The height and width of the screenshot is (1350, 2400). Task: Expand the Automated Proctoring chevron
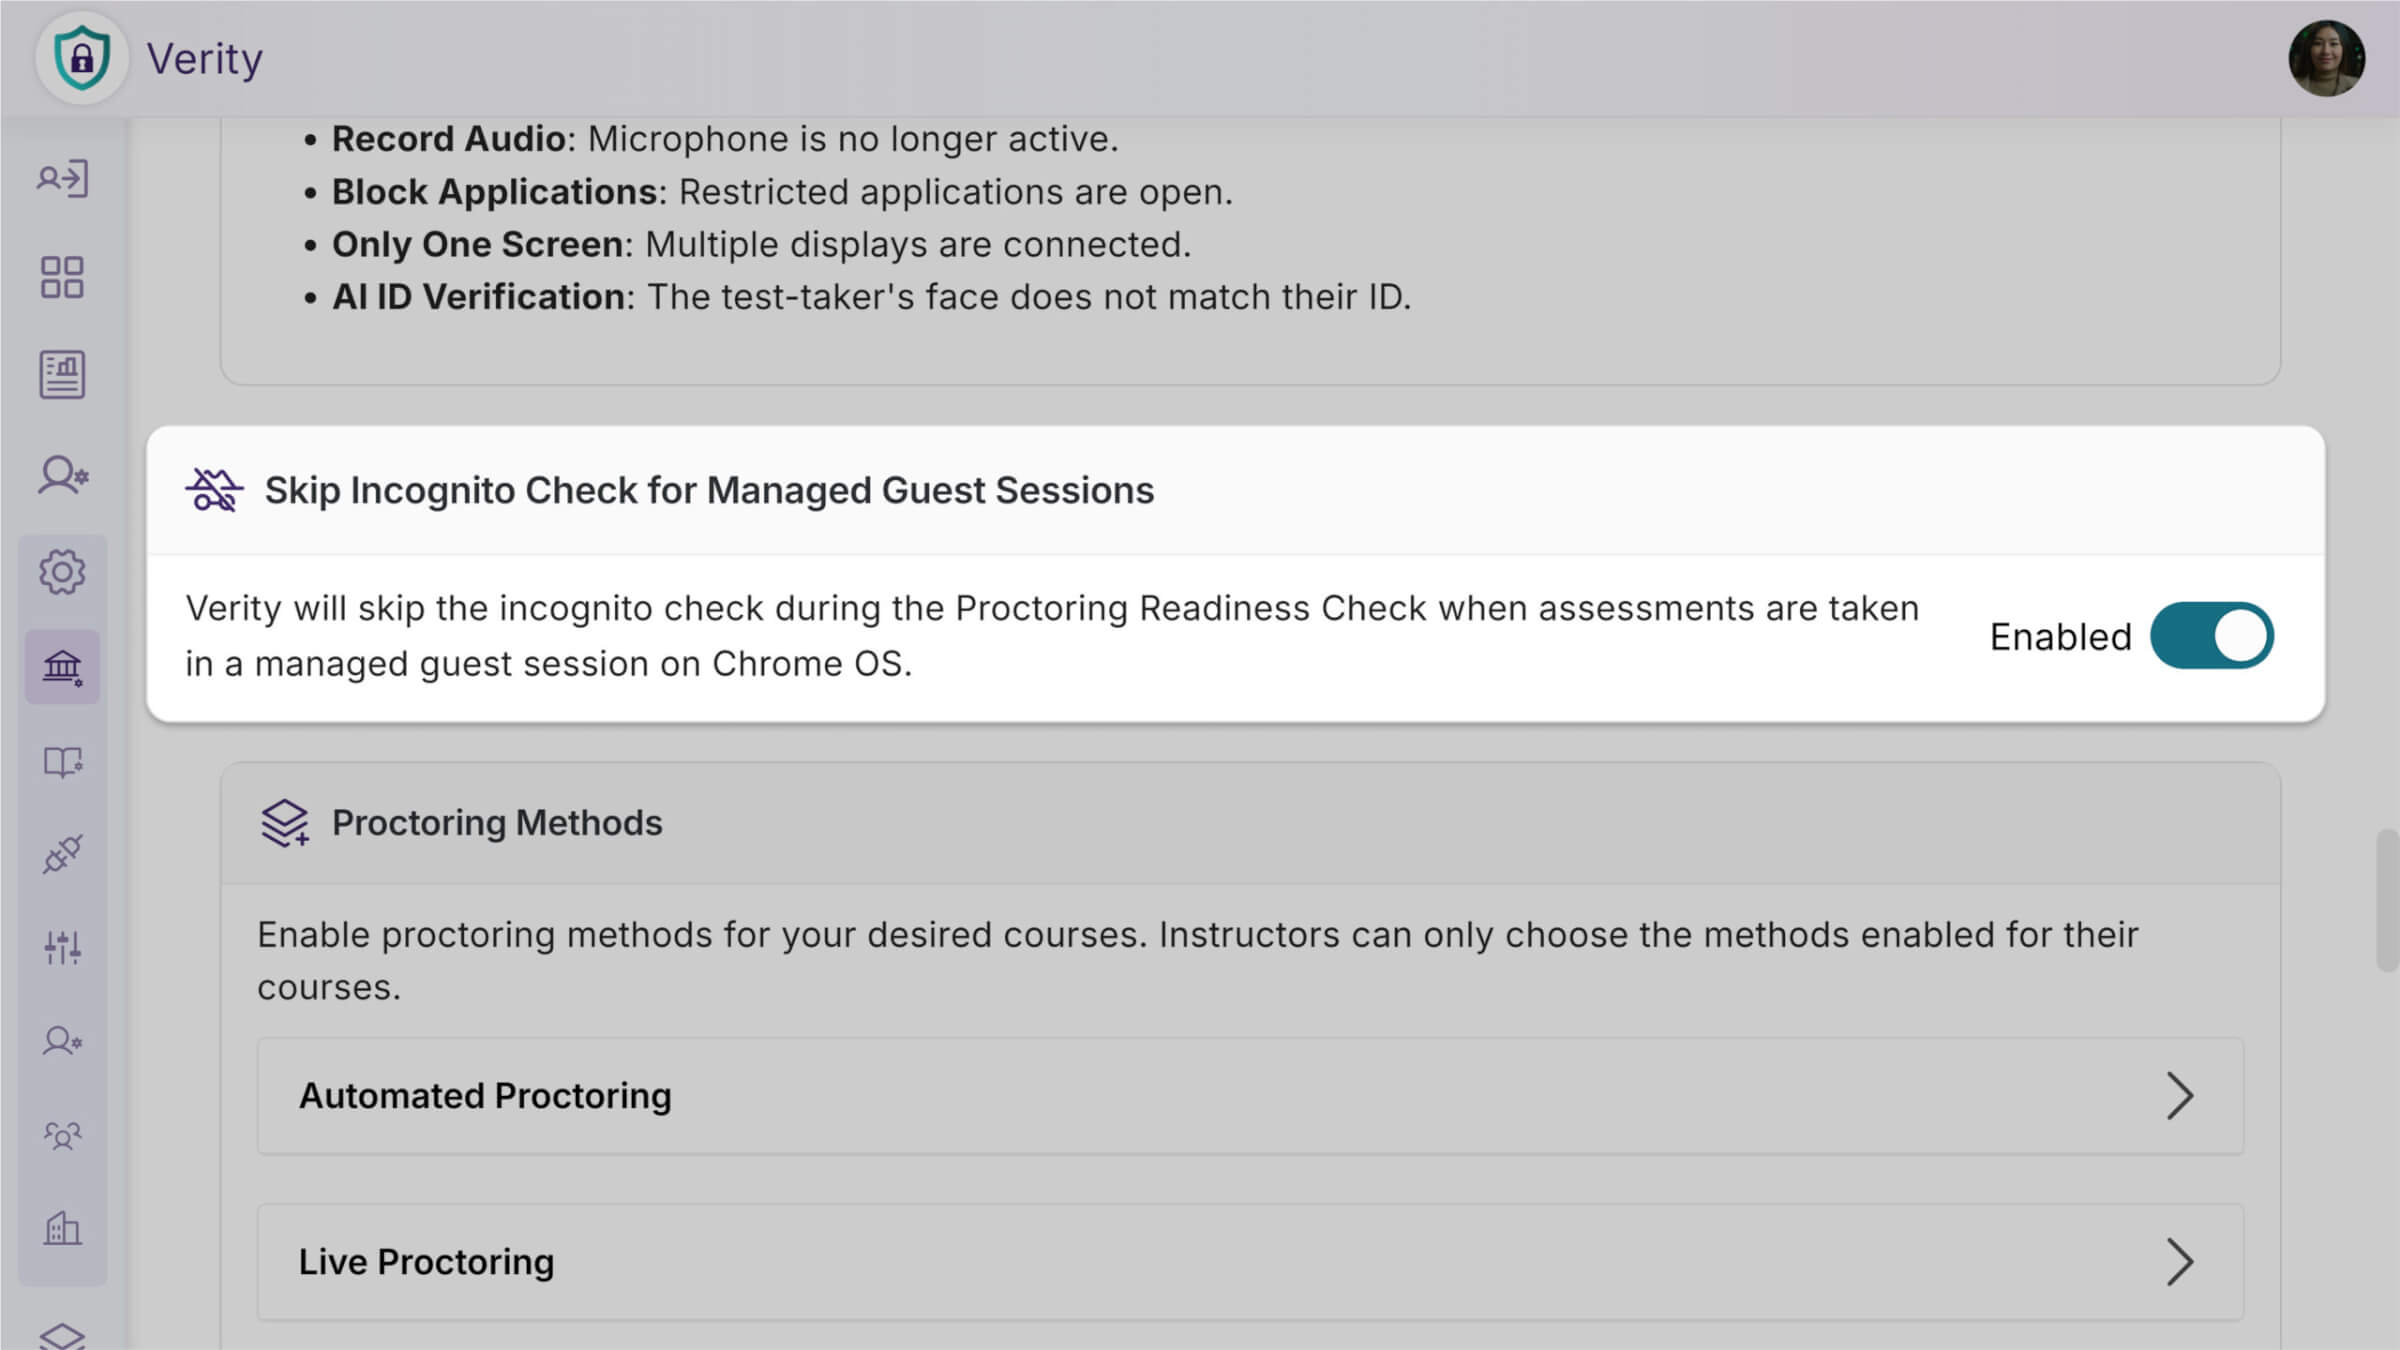(2179, 1096)
